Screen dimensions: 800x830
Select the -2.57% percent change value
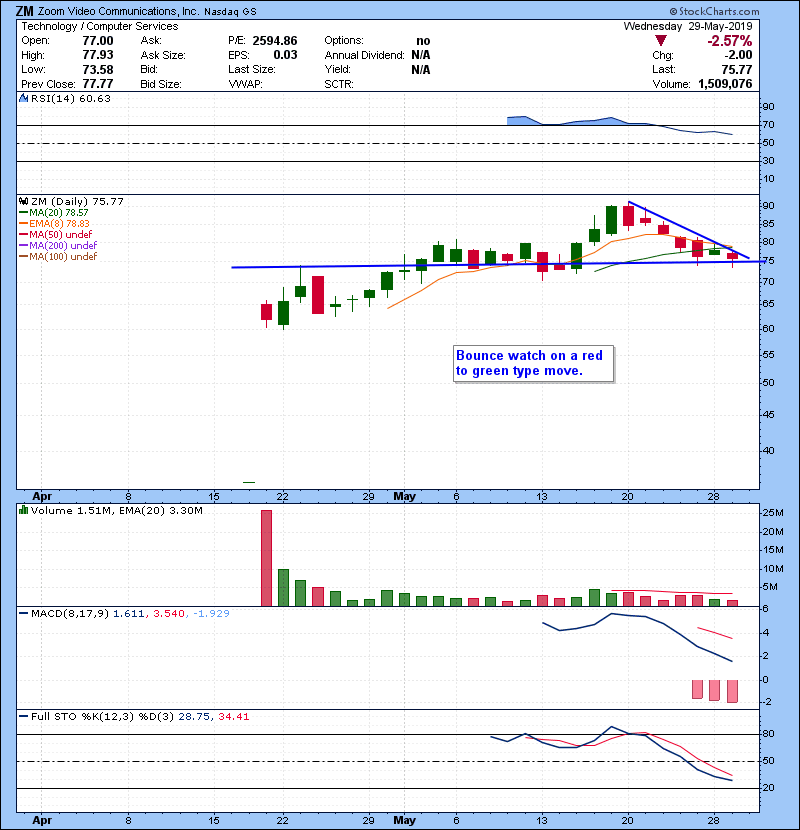click(x=730, y=41)
